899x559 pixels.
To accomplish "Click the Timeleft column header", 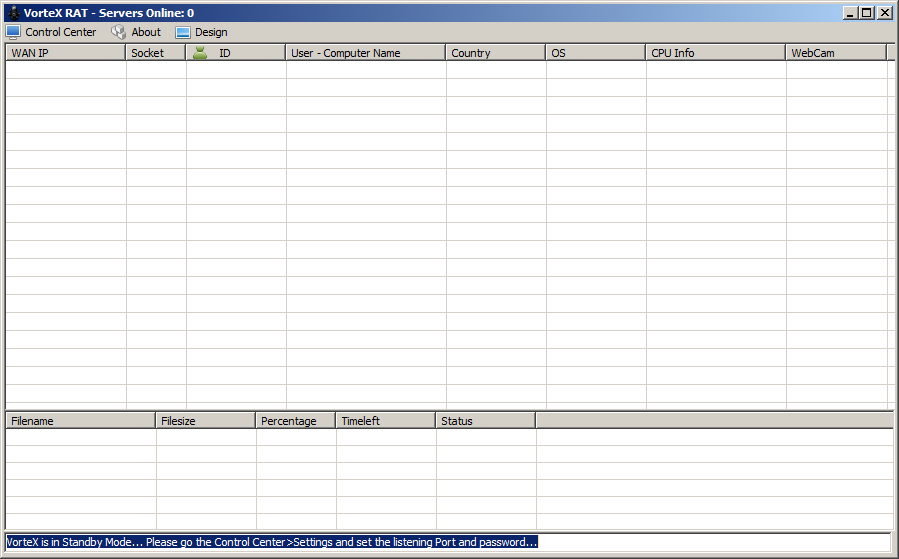I will (385, 421).
